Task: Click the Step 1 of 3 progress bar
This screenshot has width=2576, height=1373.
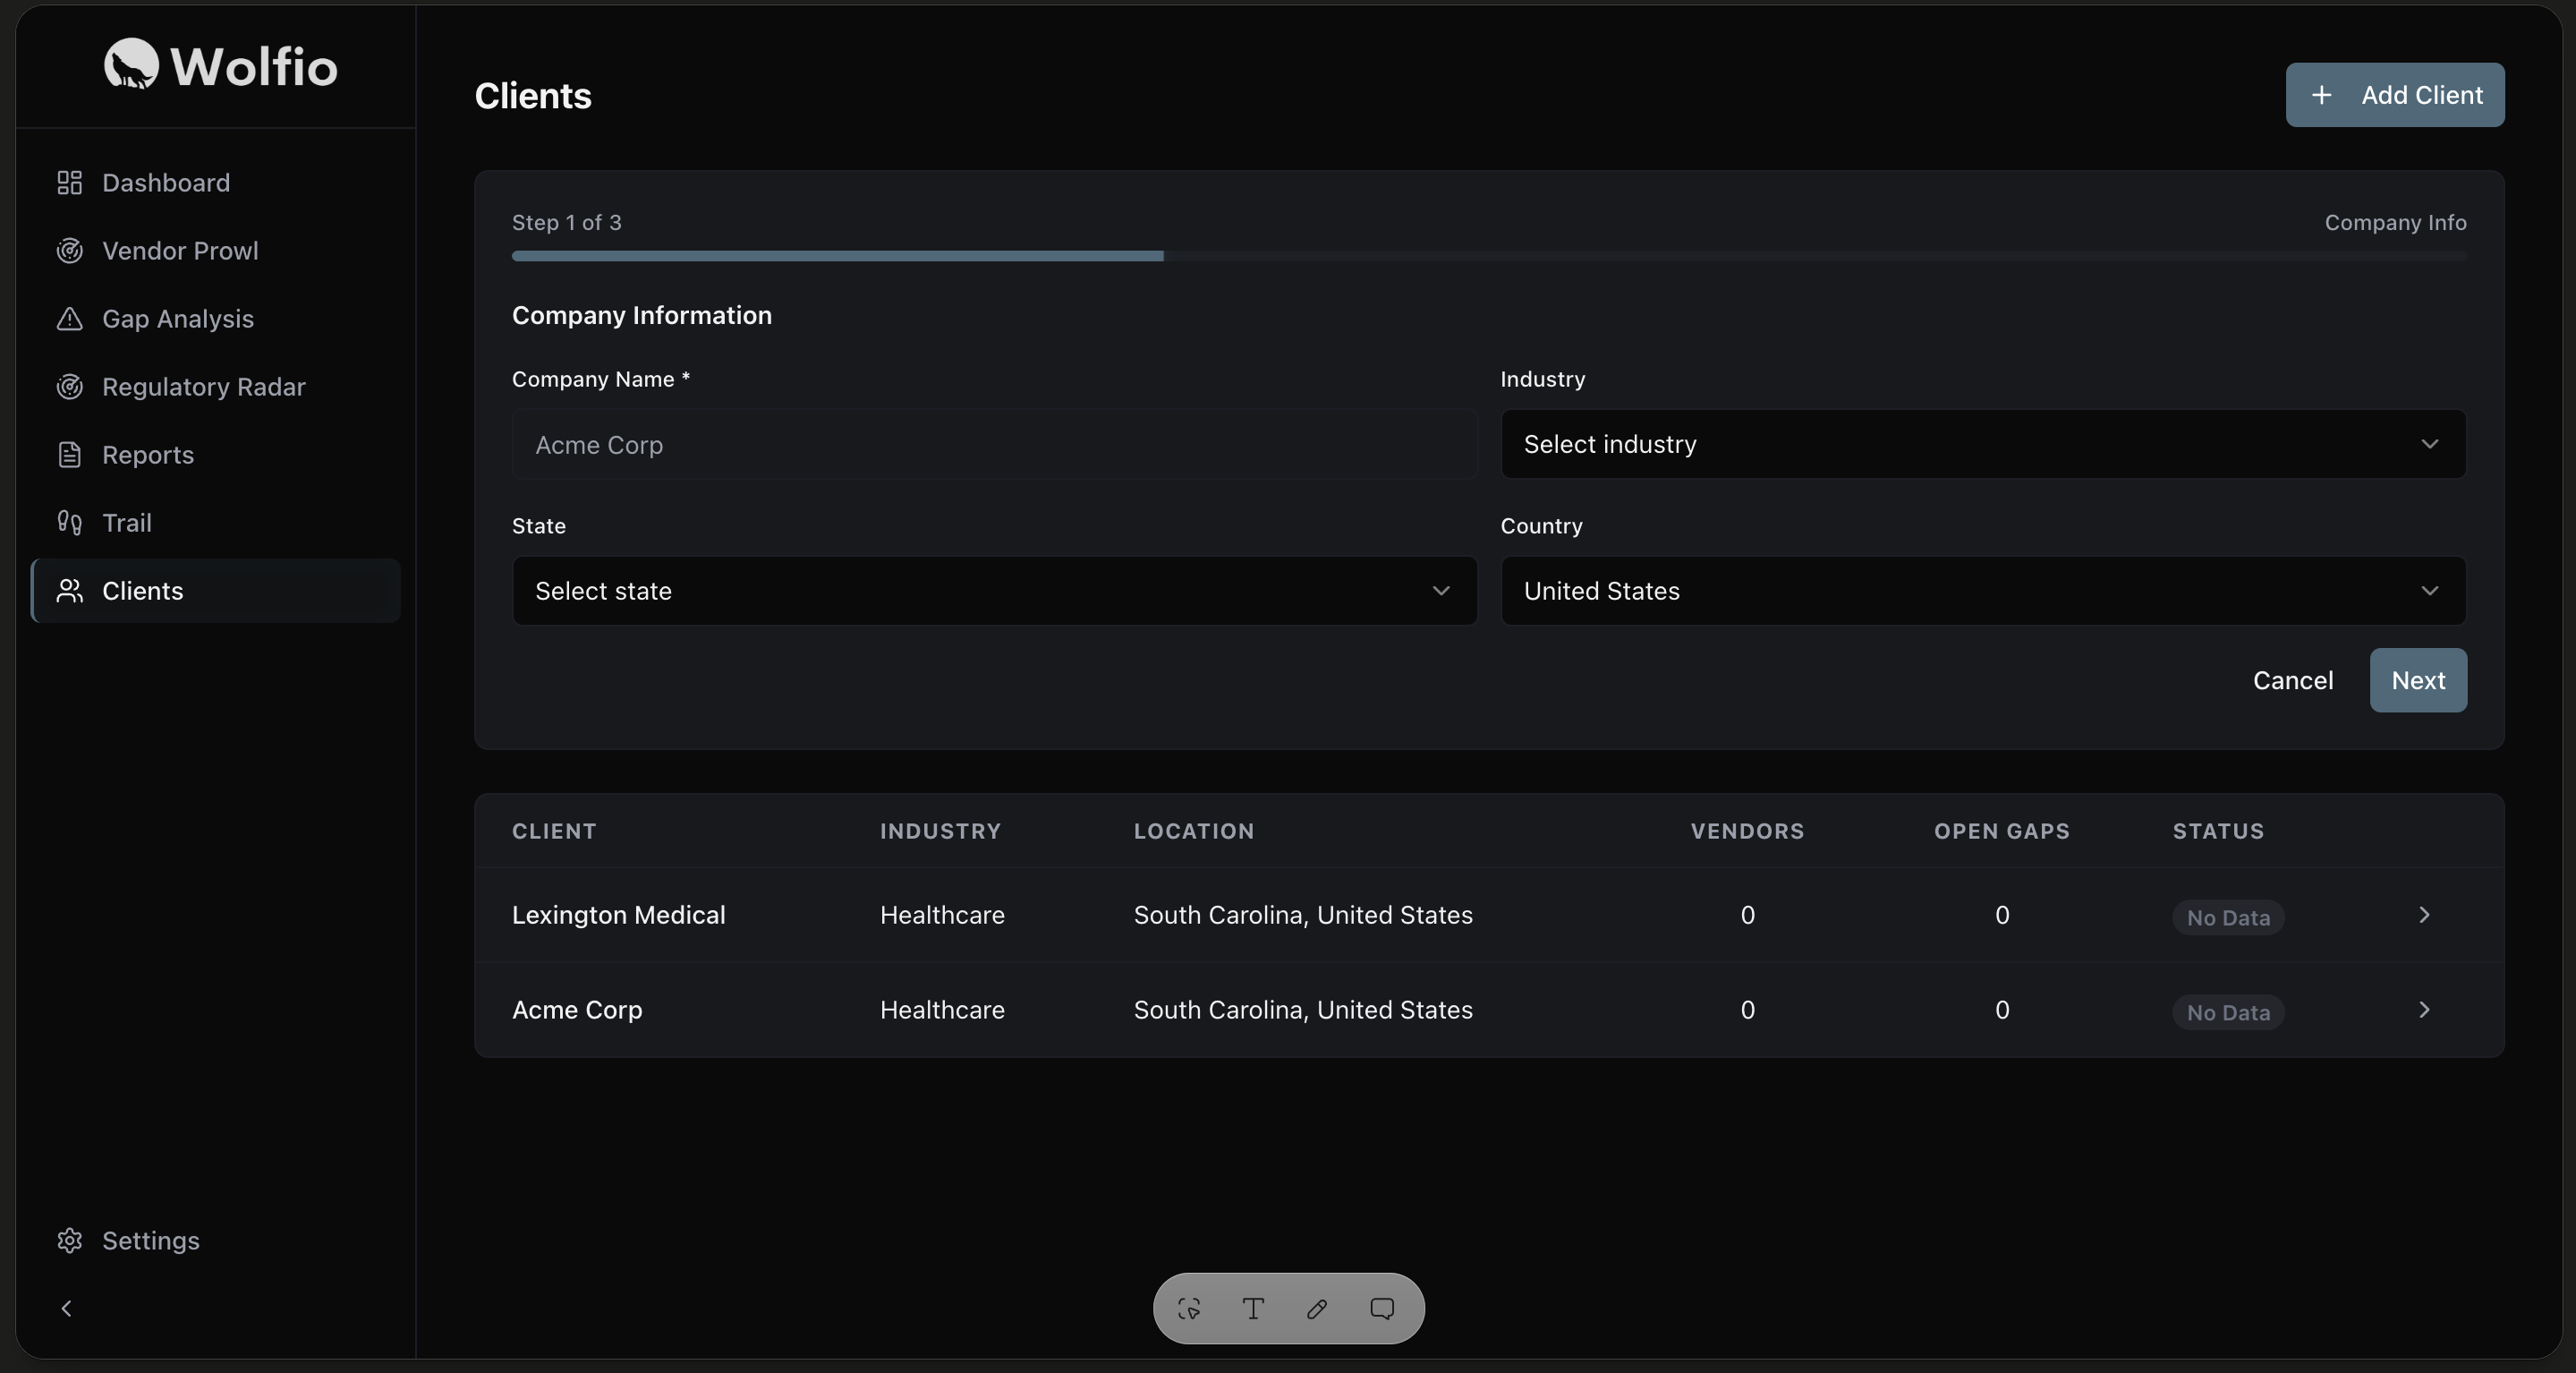Action: (x=1489, y=257)
